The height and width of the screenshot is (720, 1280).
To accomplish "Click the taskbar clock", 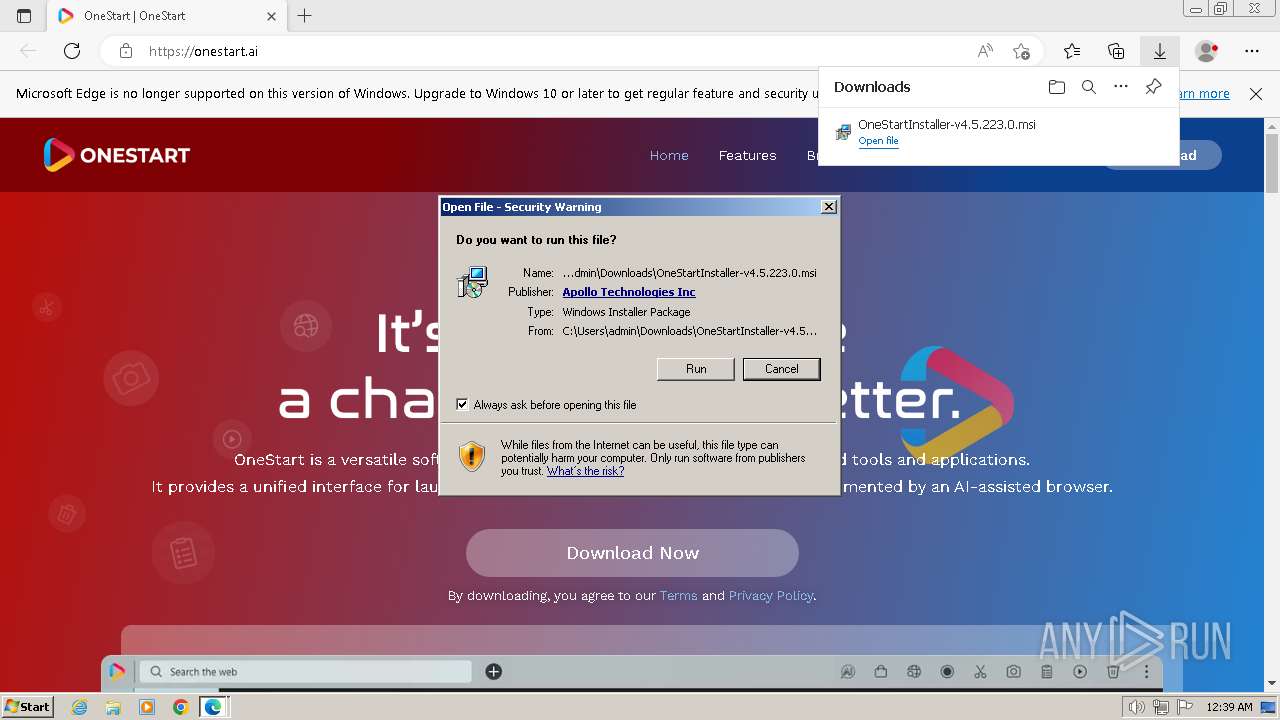I will click(x=1229, y=707).
